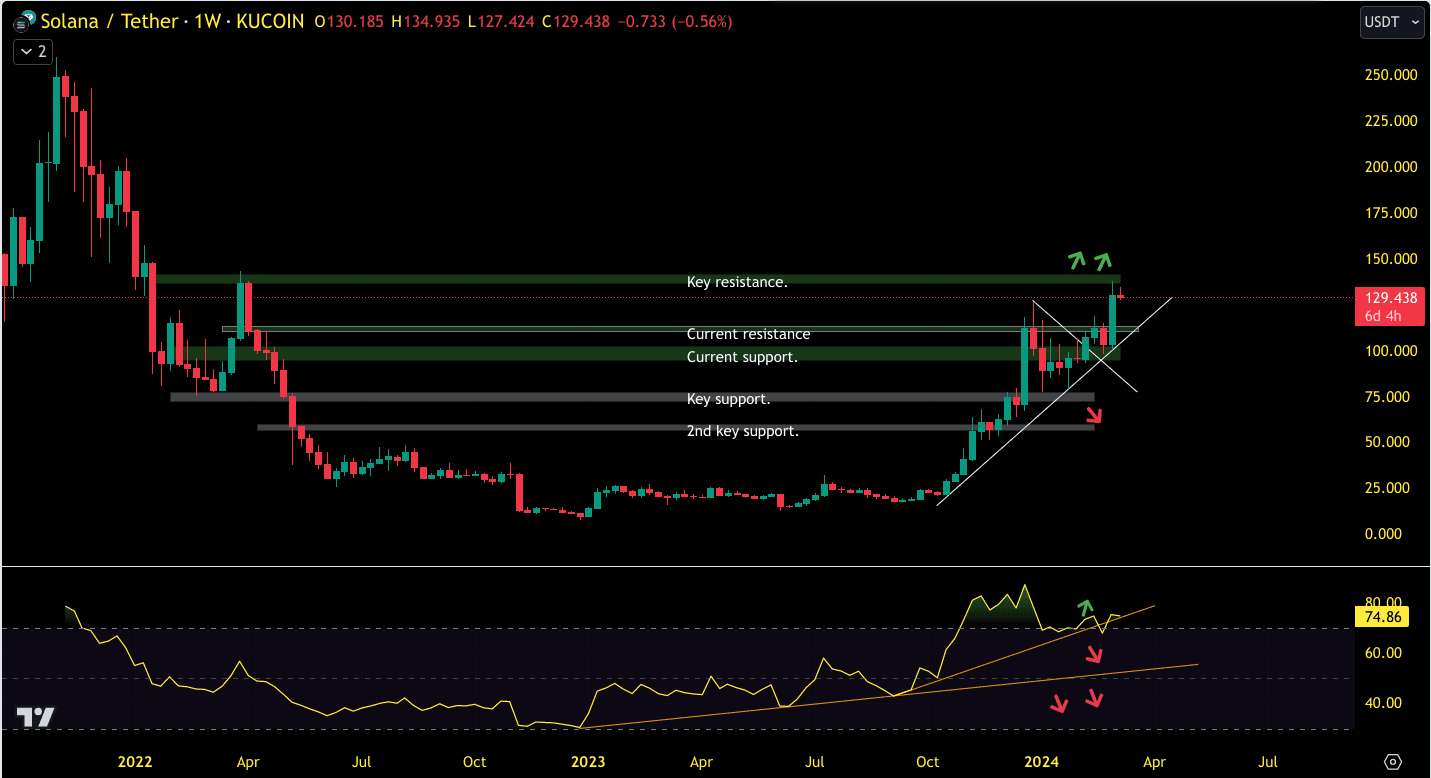Click the 225.000 price axis label

coord(1391,121)
